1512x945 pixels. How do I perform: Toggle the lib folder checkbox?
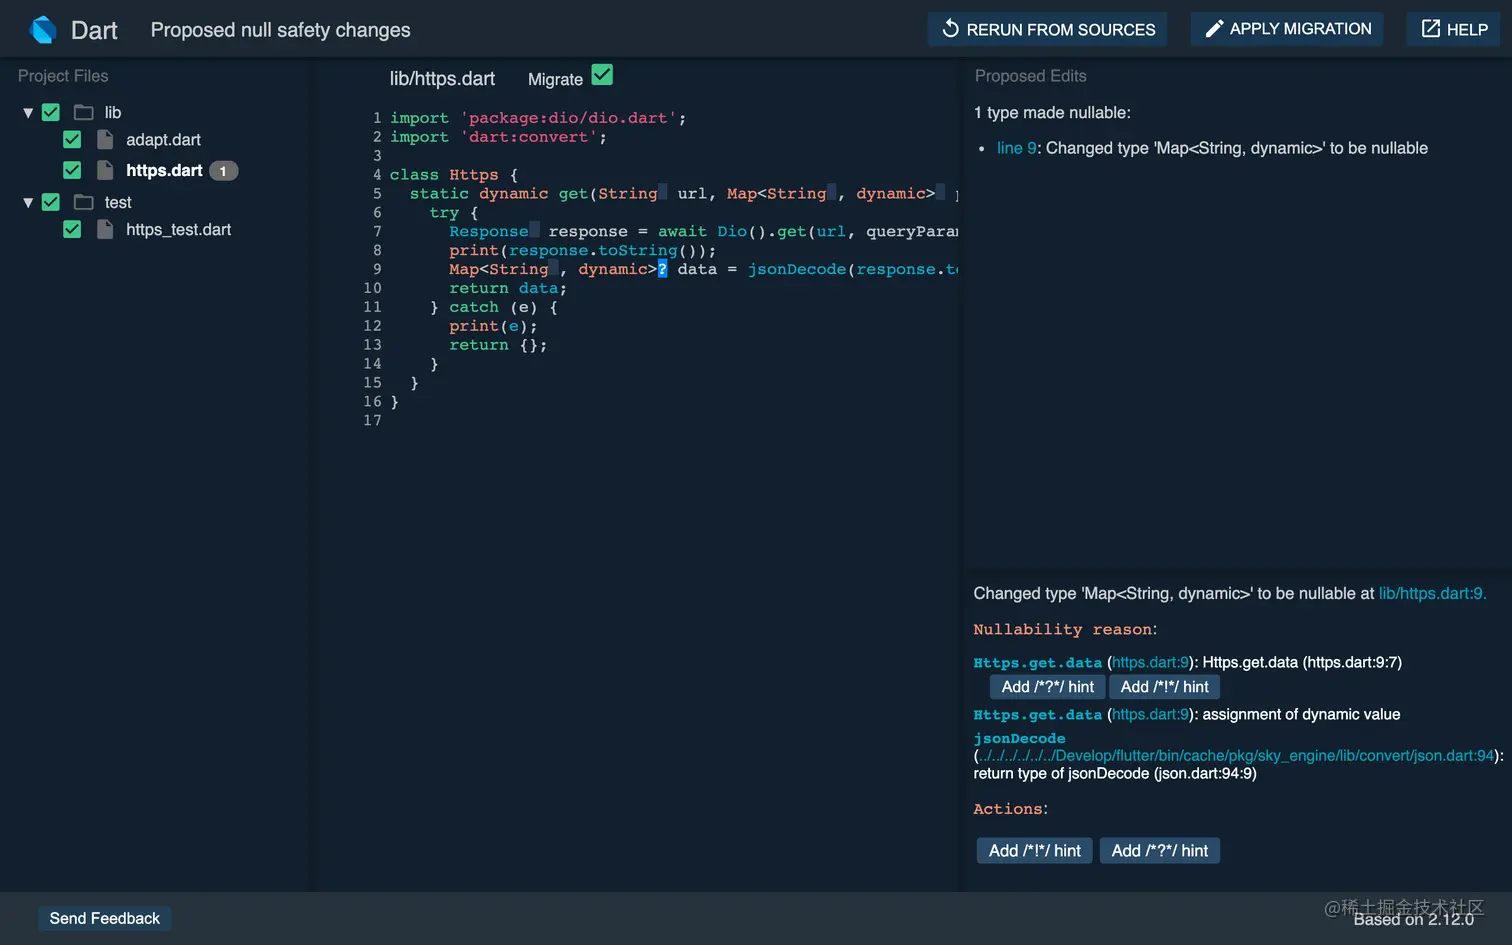(51, 113)
